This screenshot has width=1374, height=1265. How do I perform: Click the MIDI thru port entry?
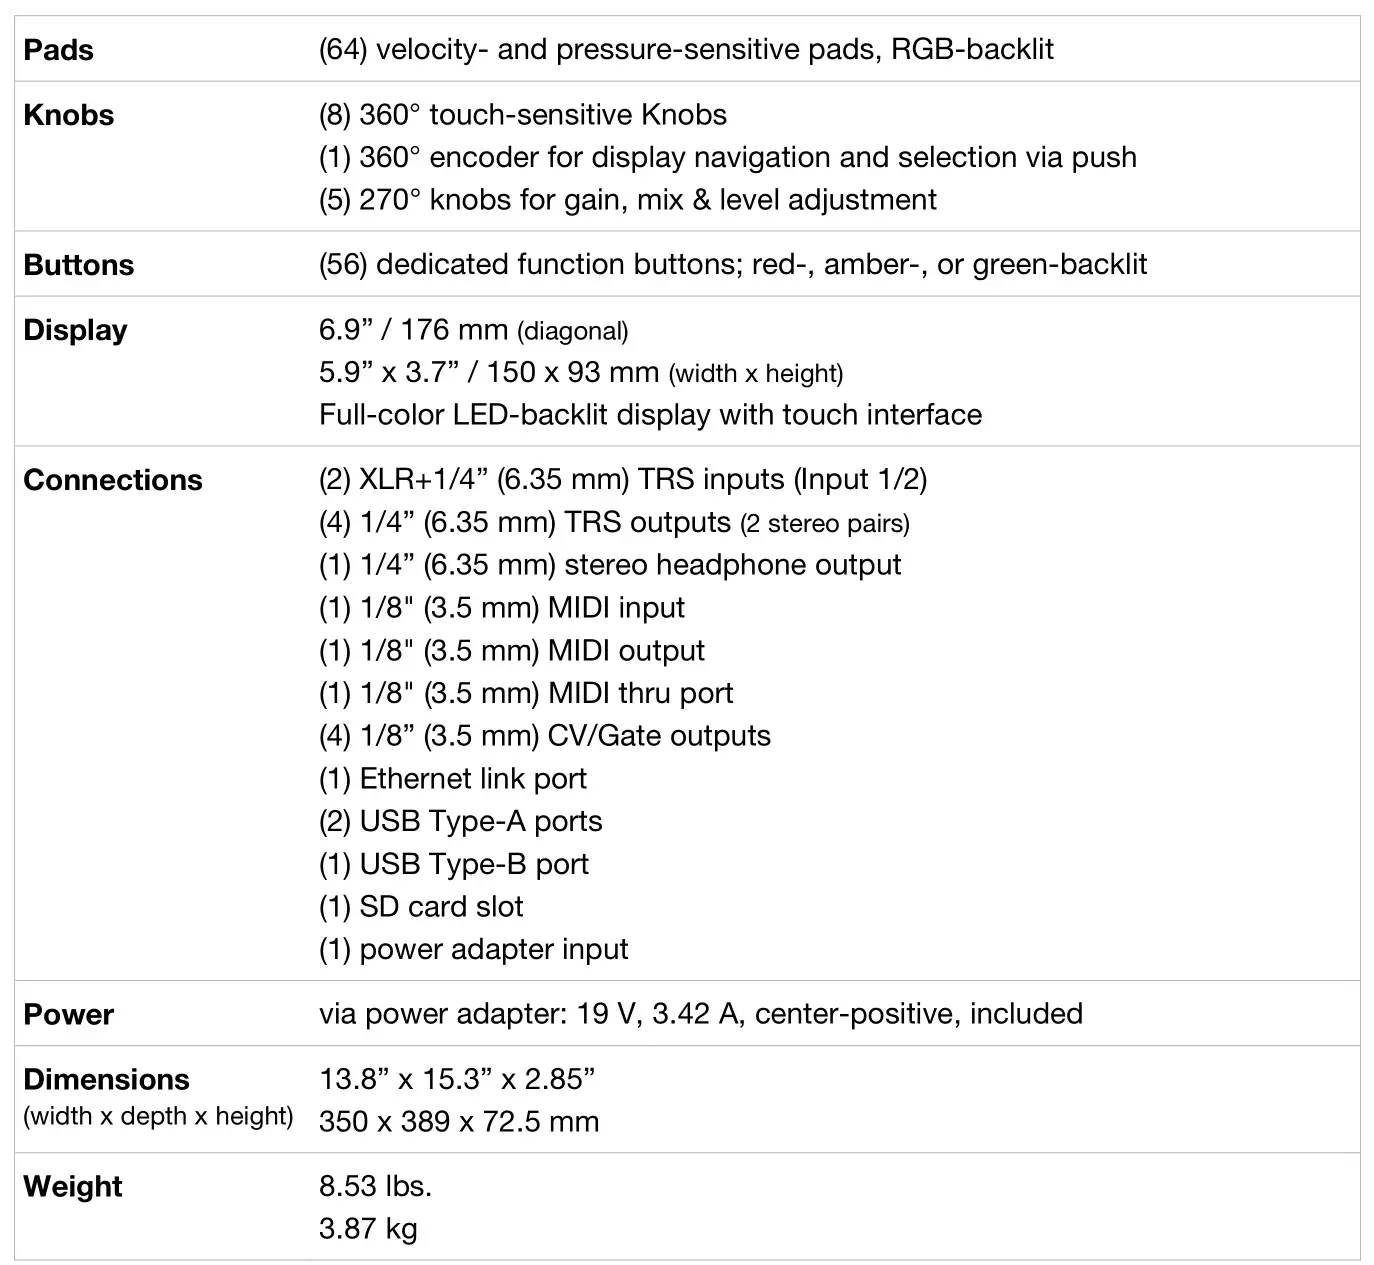(x=526, y=694)
